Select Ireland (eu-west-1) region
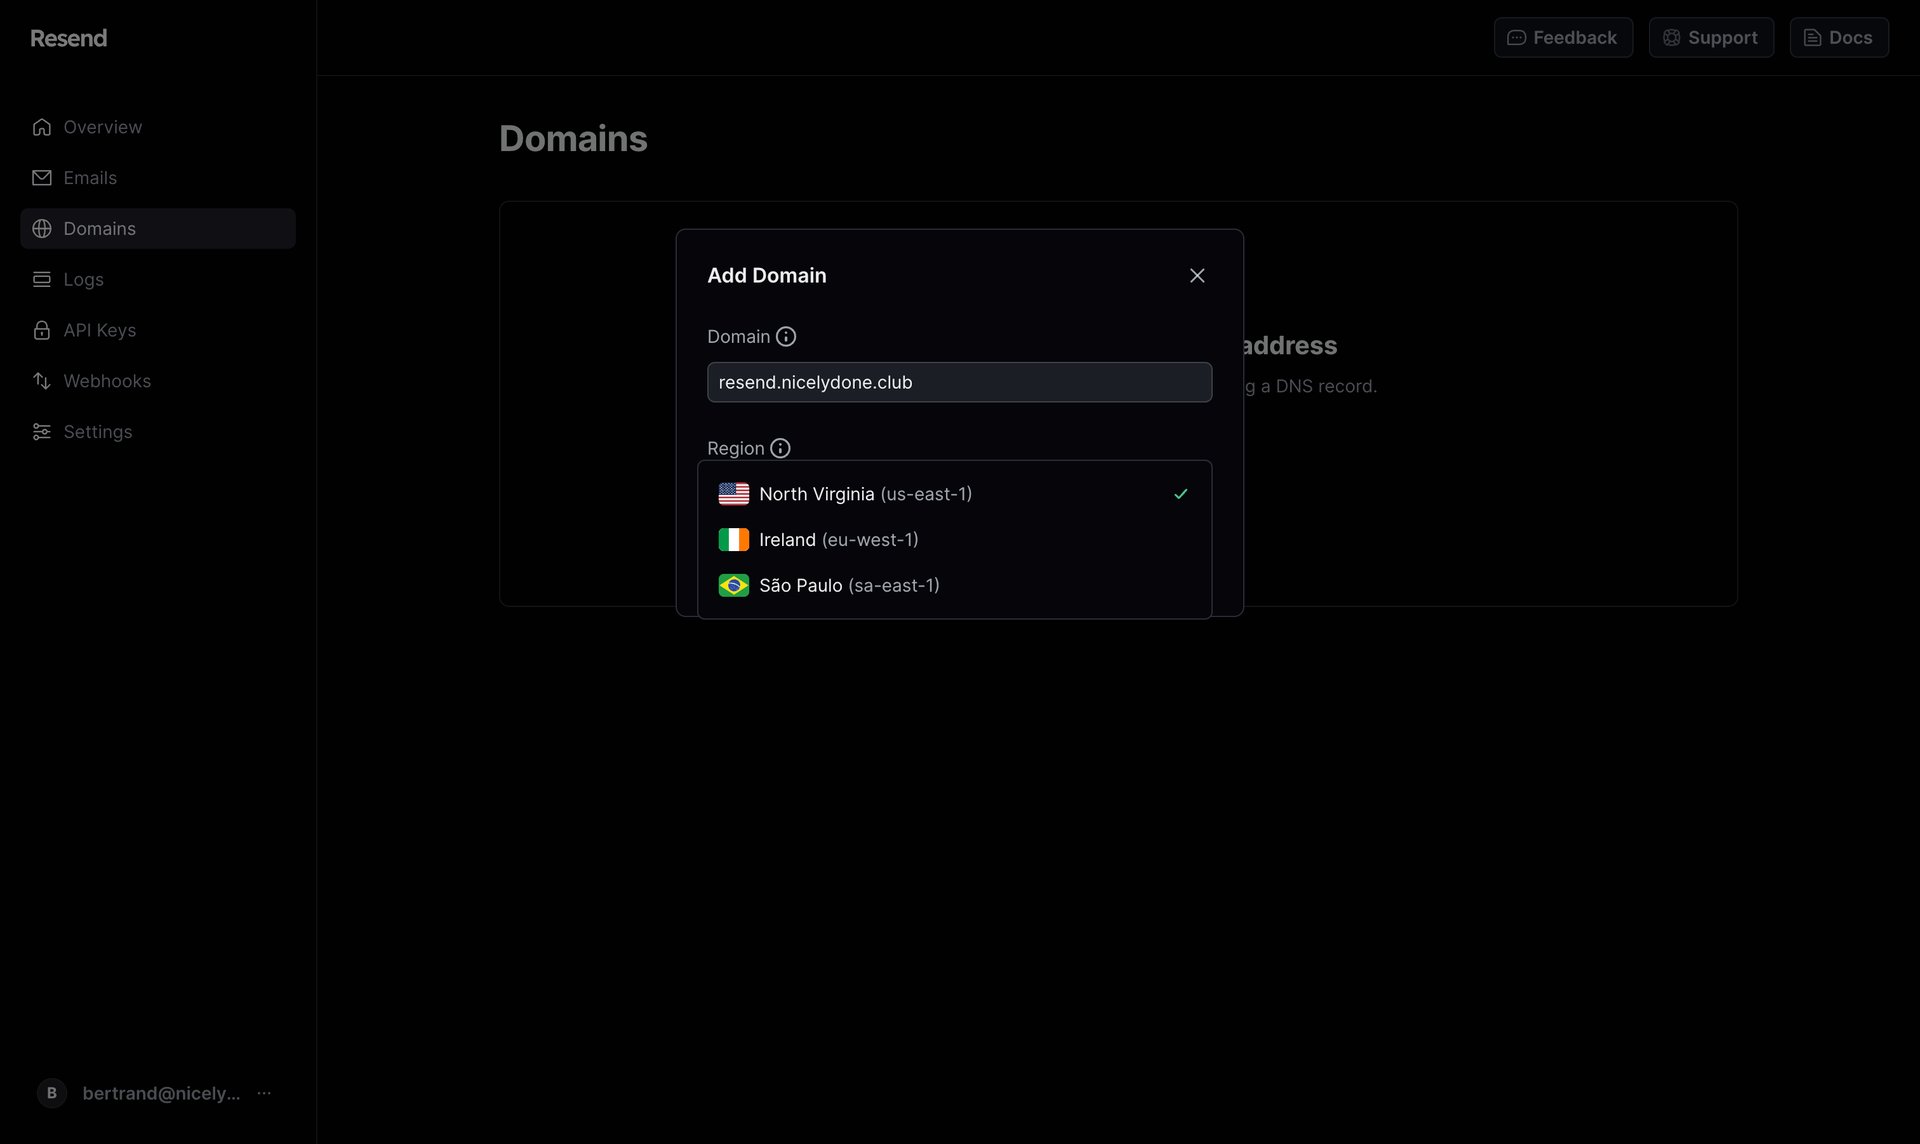The width and height of the screenshot is (1920, 1144). click(x=839, y=539)
